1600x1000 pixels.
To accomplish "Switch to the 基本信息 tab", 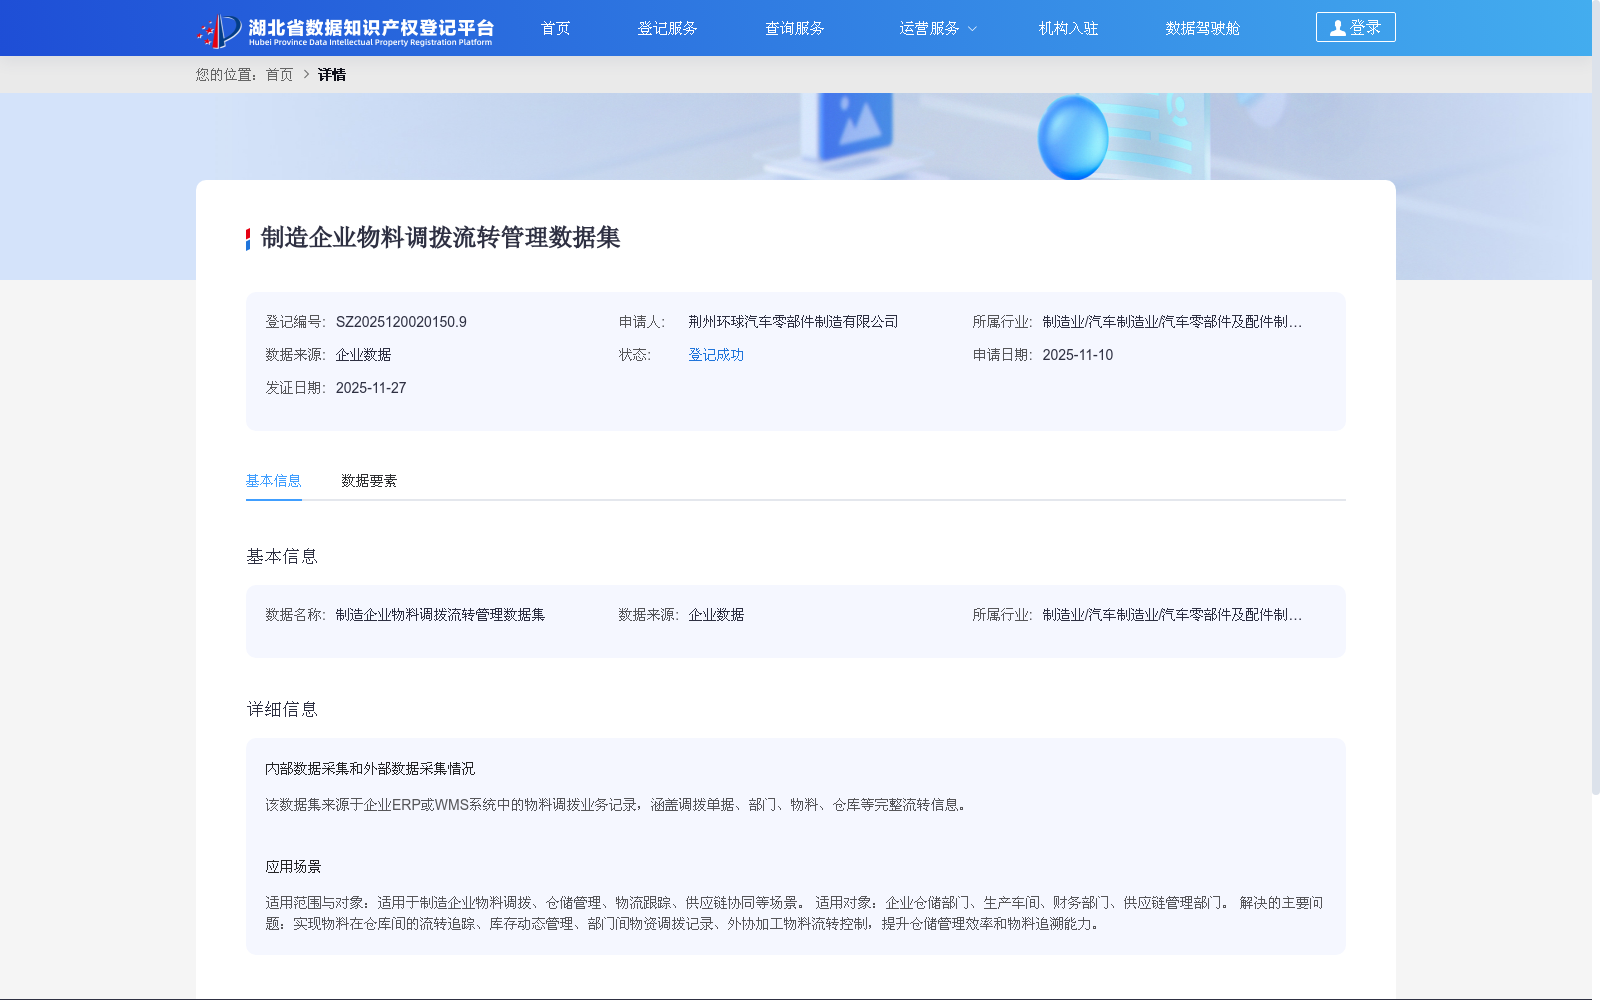I will [273, 481].
